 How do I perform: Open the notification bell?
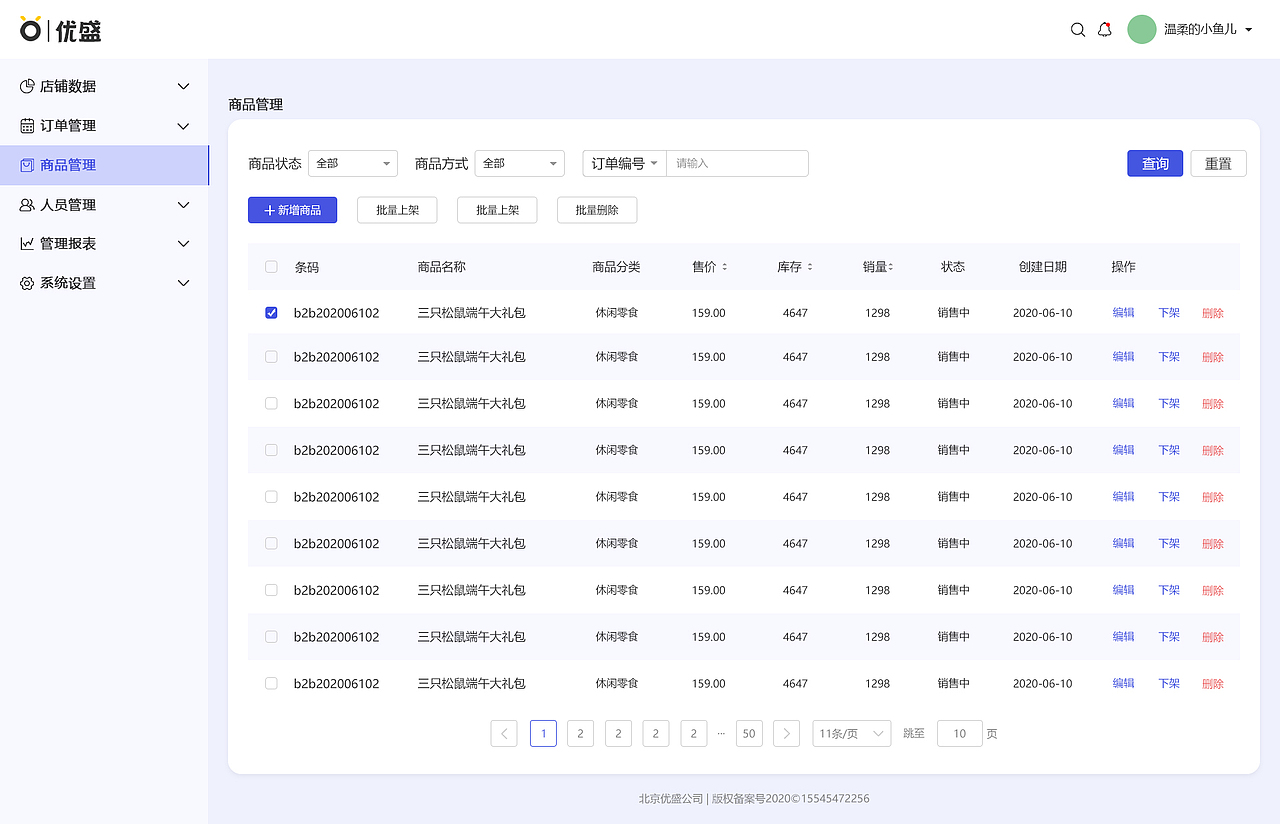pos(1104,29)
